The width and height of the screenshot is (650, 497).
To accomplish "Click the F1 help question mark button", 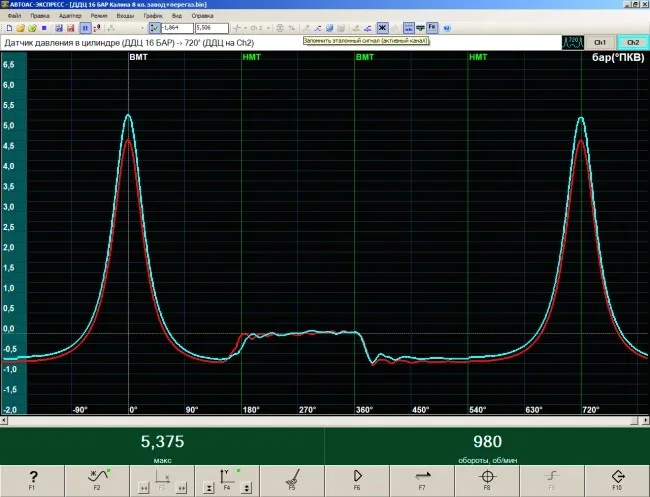I will pyautogui.click(x=32, y=481).
